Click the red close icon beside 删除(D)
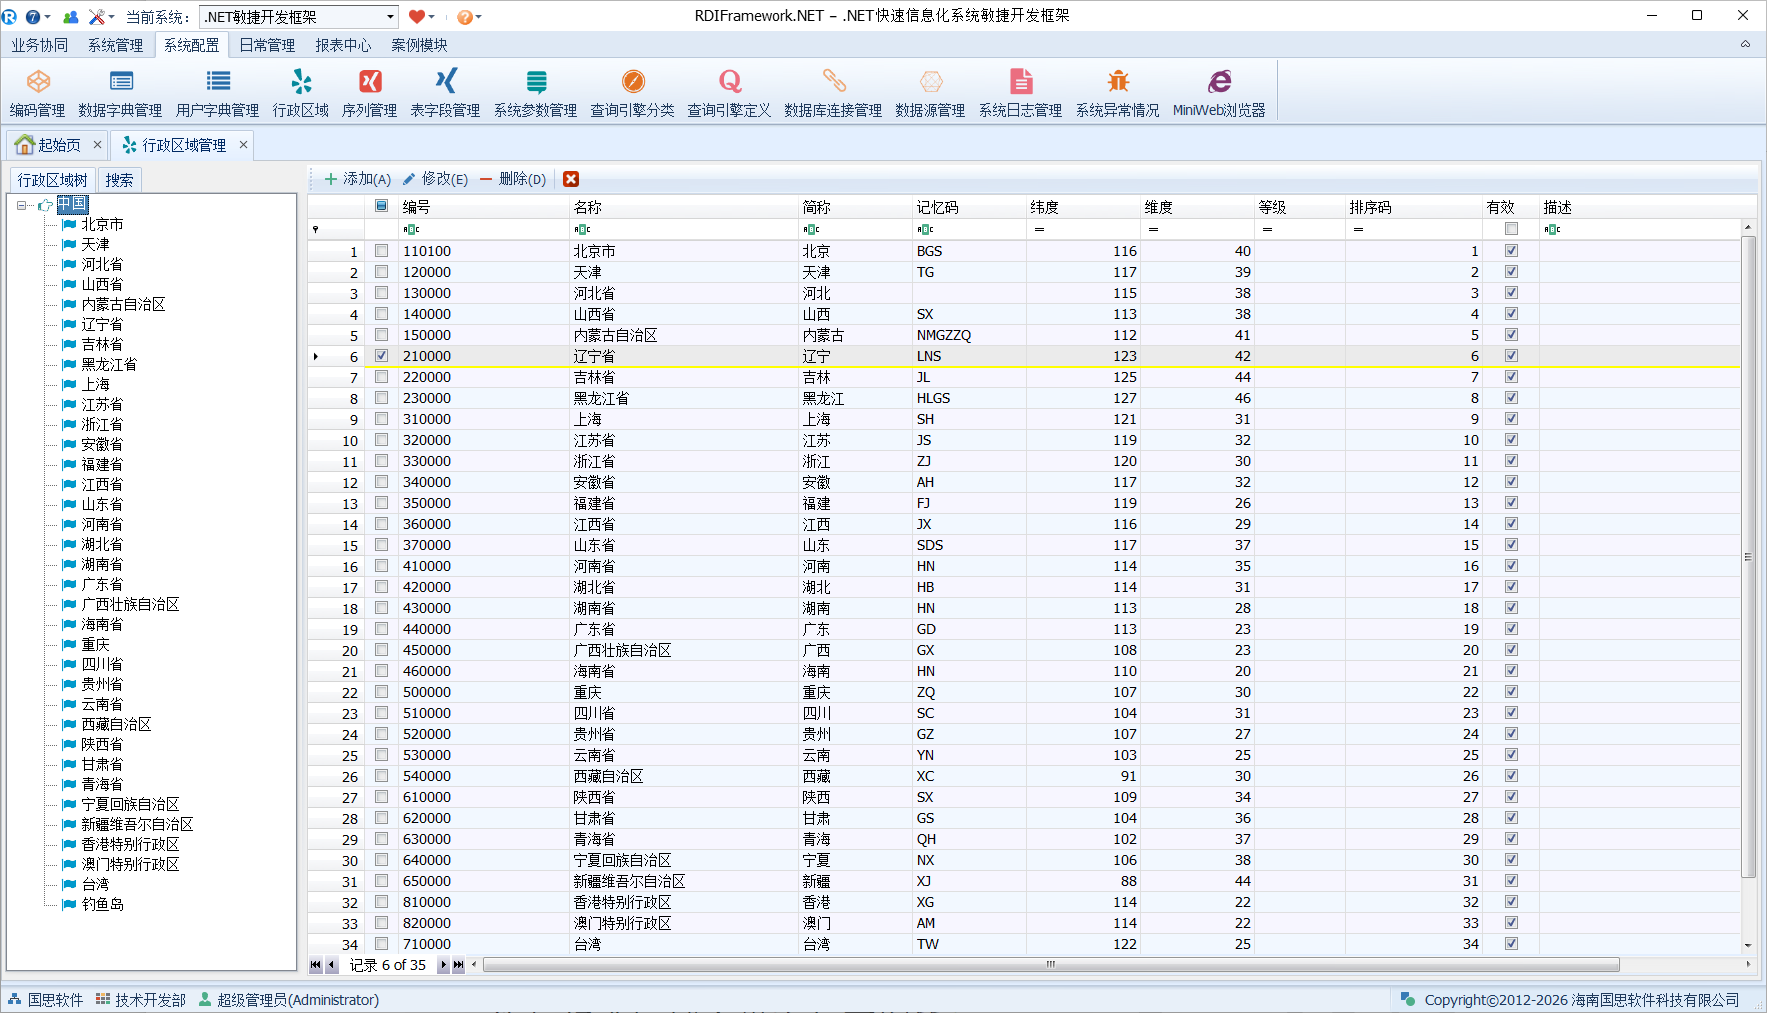This screenshot has width=1767, height=1013. [x=571, y=179]
